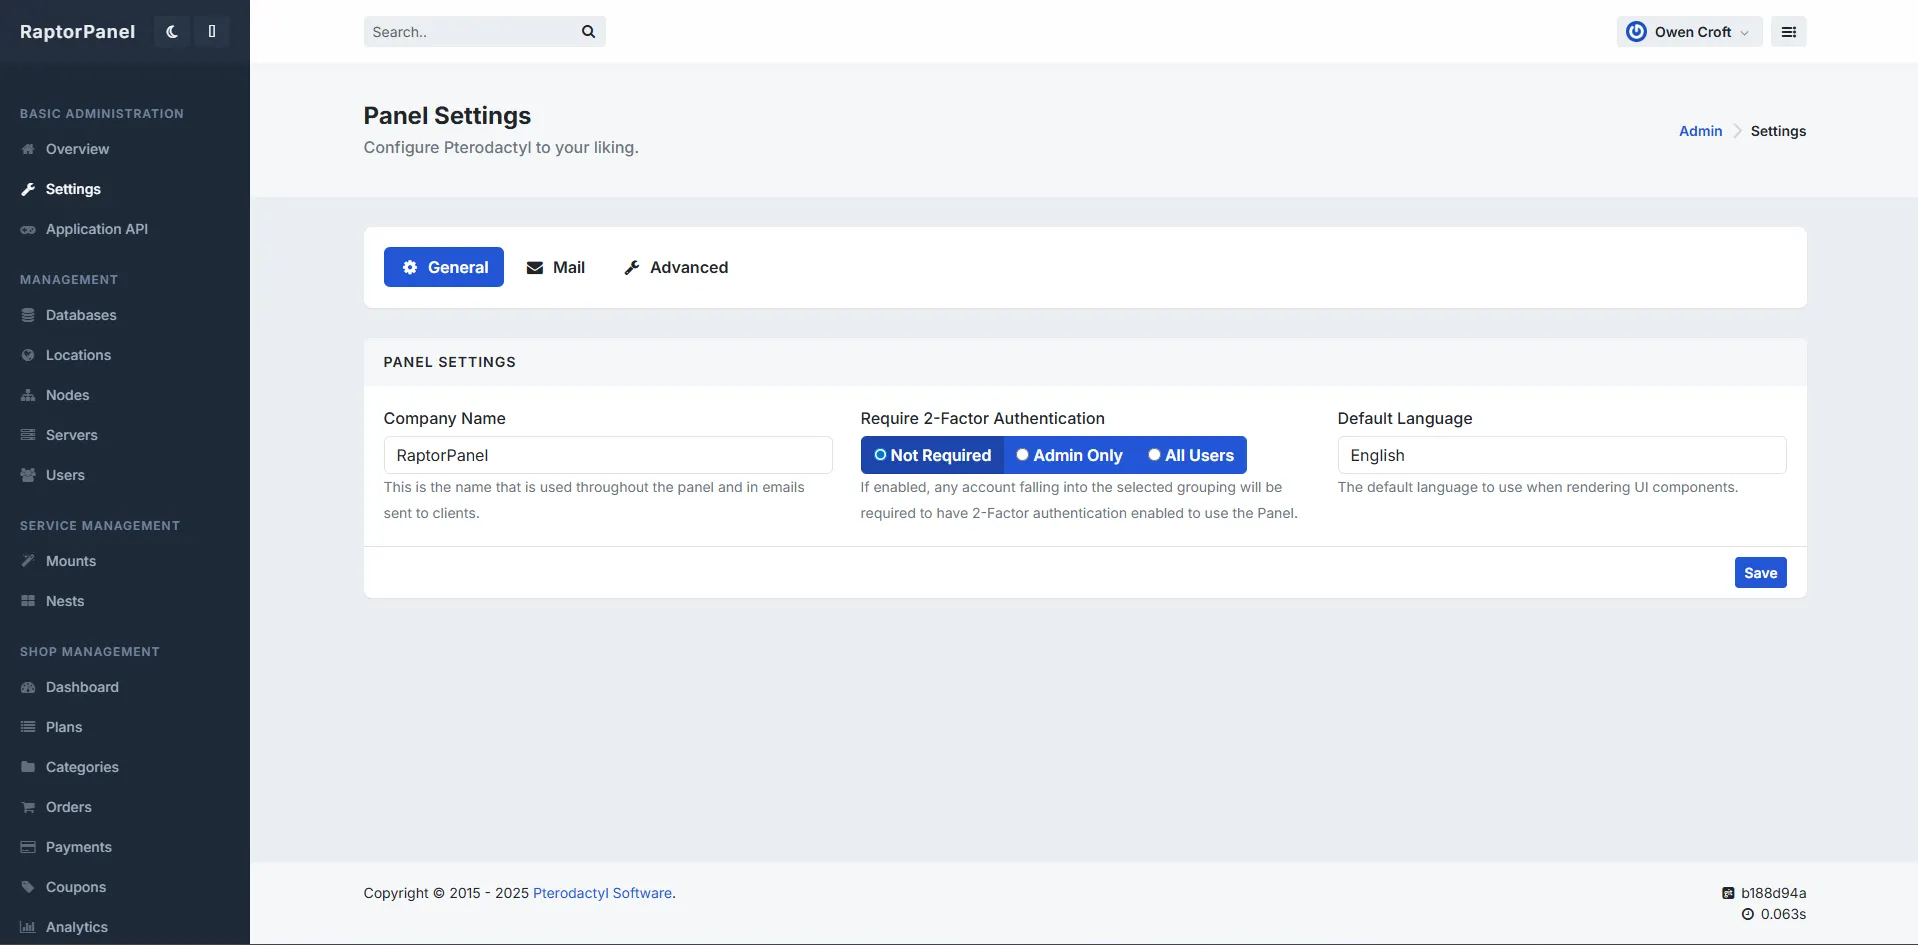Click the Admin breadcrumb link
This screenshot has width=1918, height=945.
click(1700, 131)
